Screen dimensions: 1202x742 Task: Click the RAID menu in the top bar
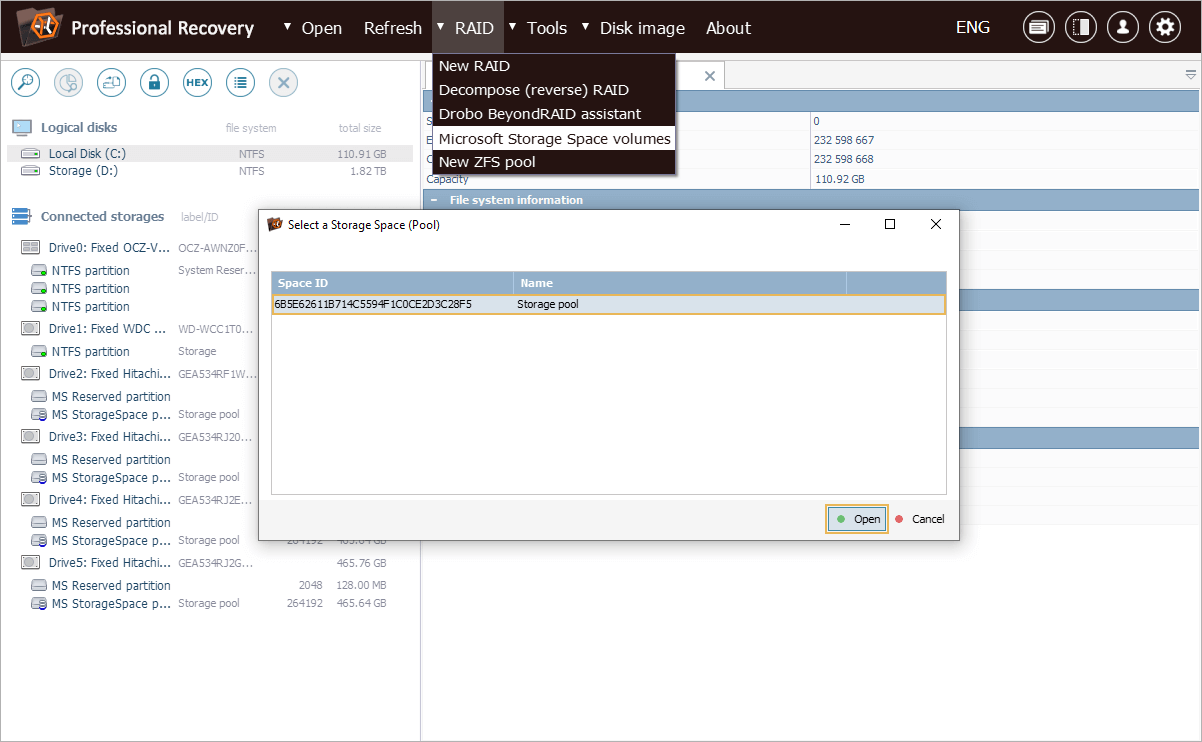pyautogui.click(x=474, y=28)
